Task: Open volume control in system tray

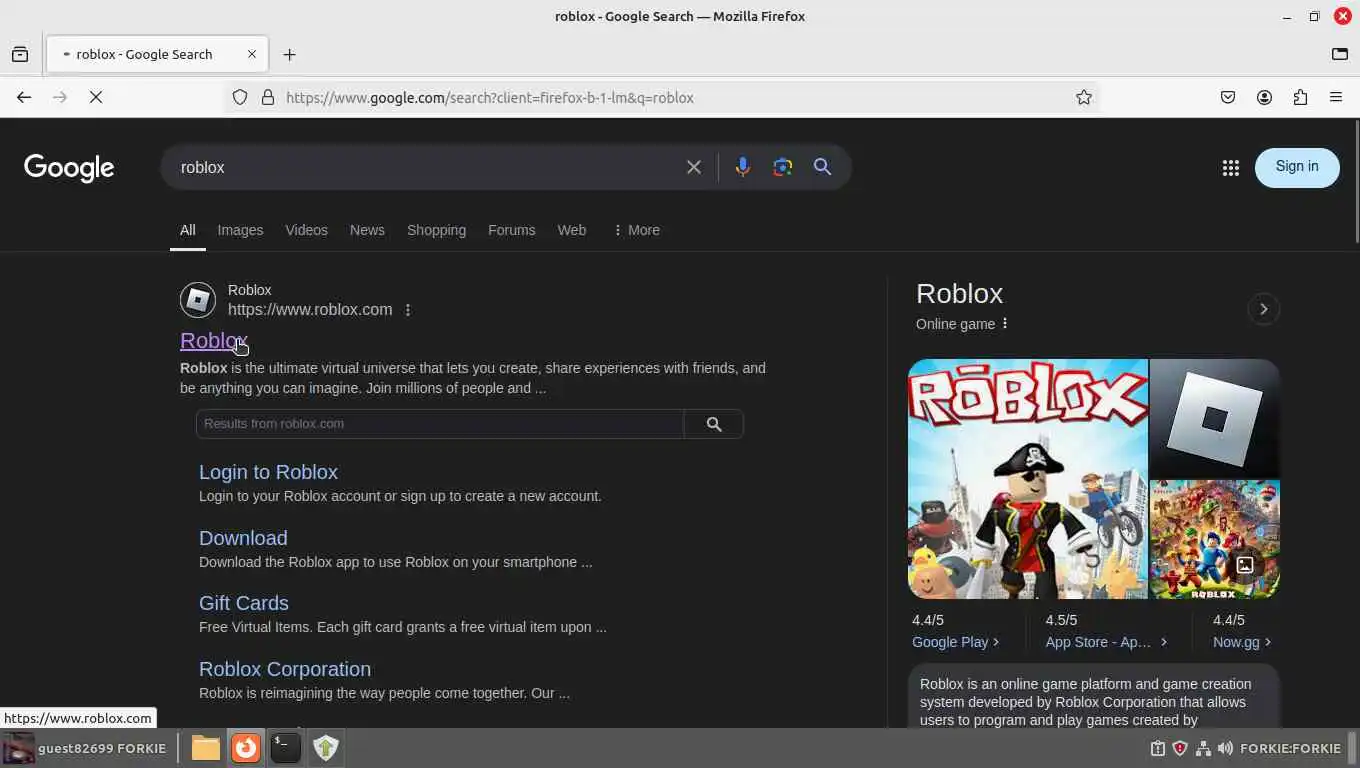Action: [x=1226, y=748]
